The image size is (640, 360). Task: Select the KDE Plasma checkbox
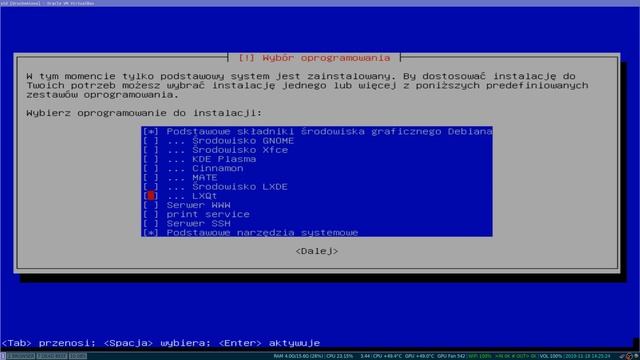tap(151, 159)
